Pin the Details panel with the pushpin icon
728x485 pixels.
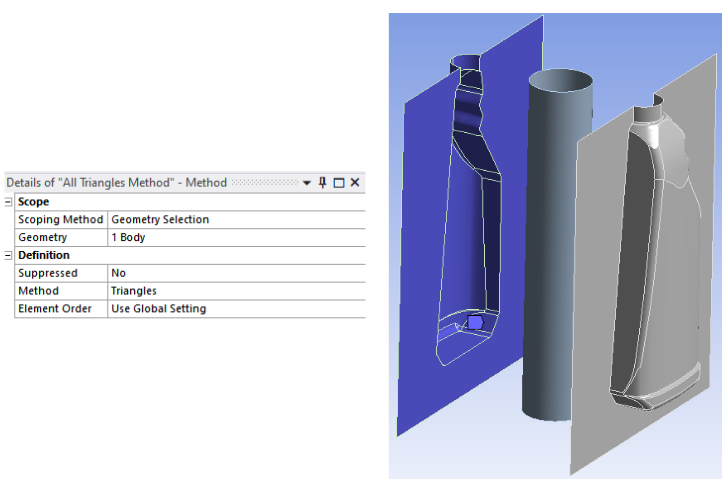(x=323, y=182)
